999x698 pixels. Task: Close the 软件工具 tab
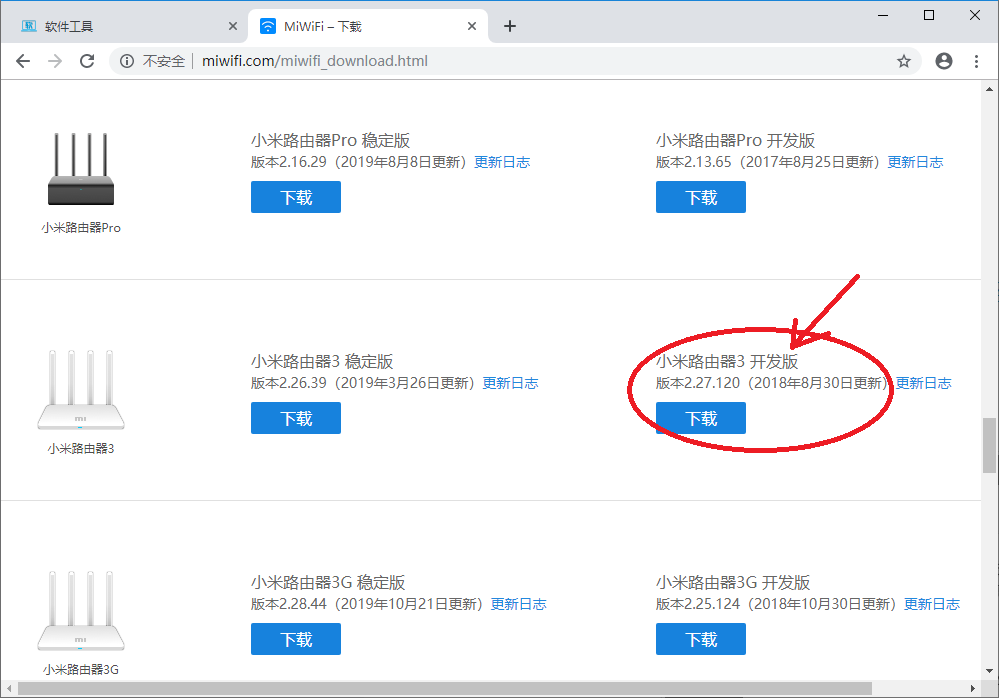tap(233, 26)
